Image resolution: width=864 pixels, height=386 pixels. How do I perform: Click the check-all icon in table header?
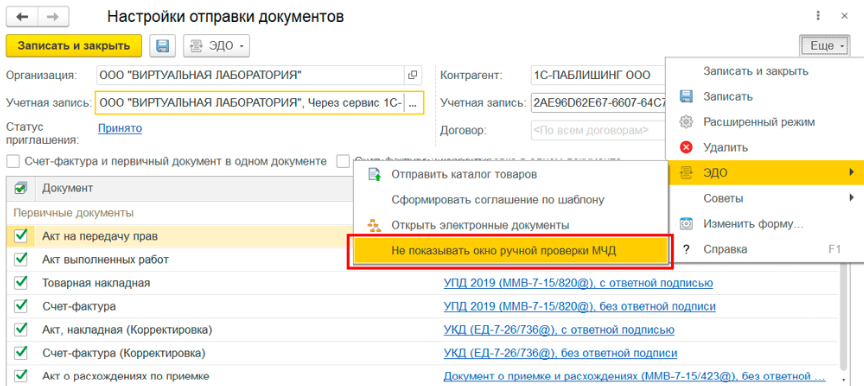(20, 188)
